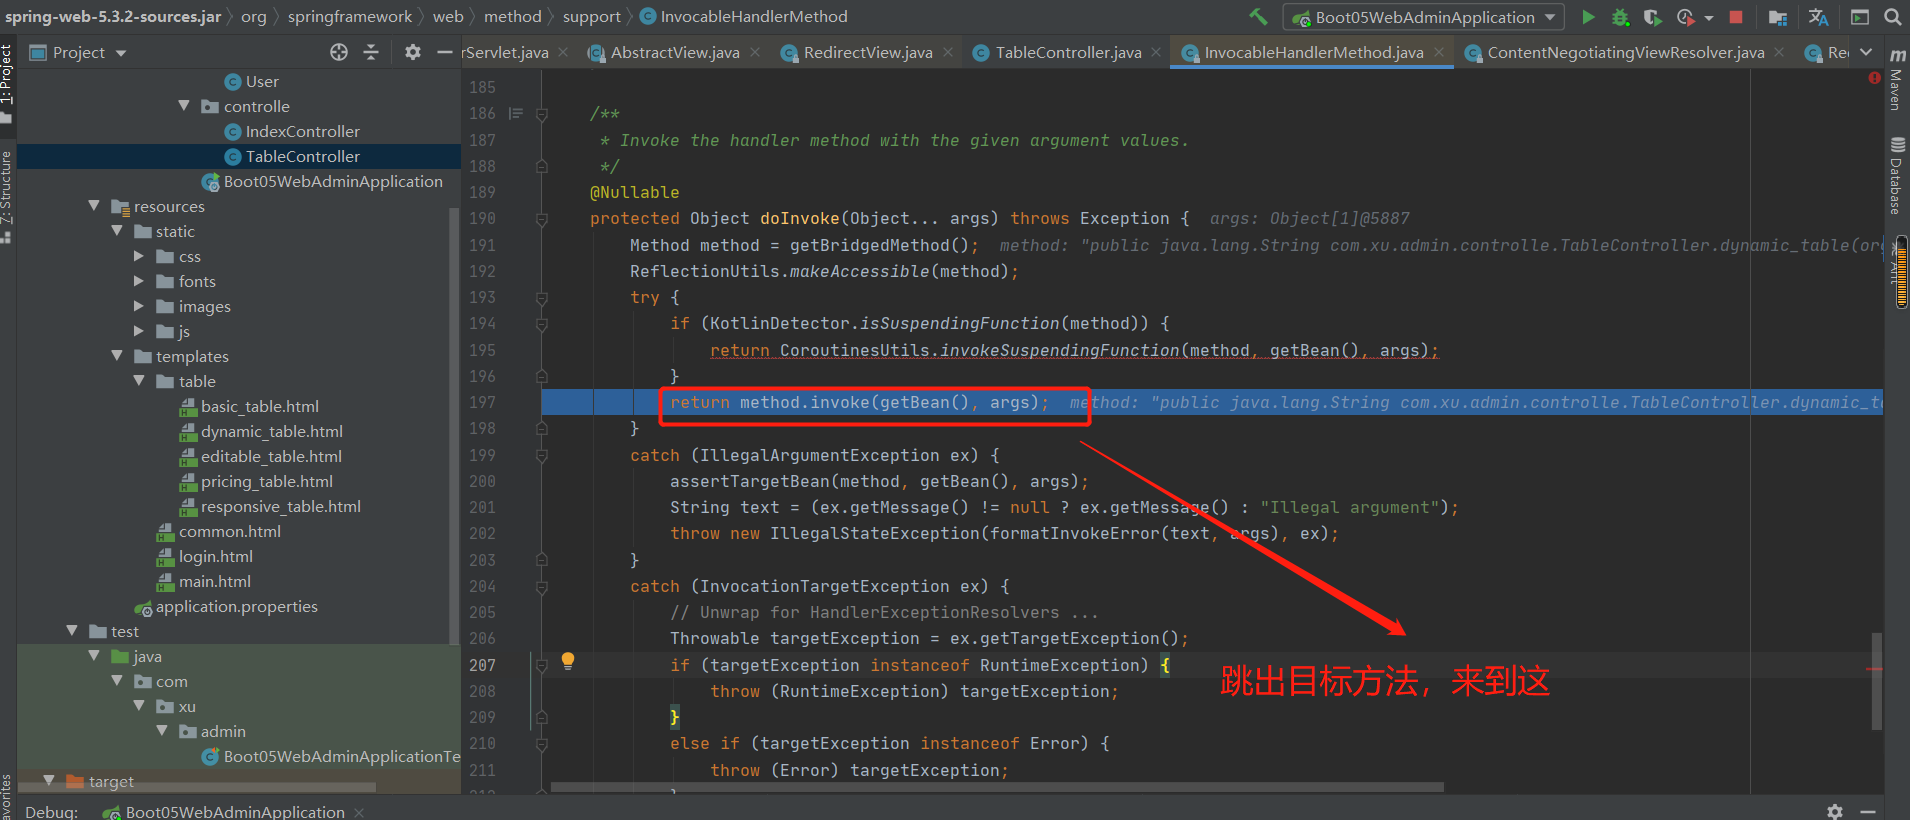1910x820 pixels.
Task: Fold catch InvocationTargetException block line 204
Action: point(542,587)
